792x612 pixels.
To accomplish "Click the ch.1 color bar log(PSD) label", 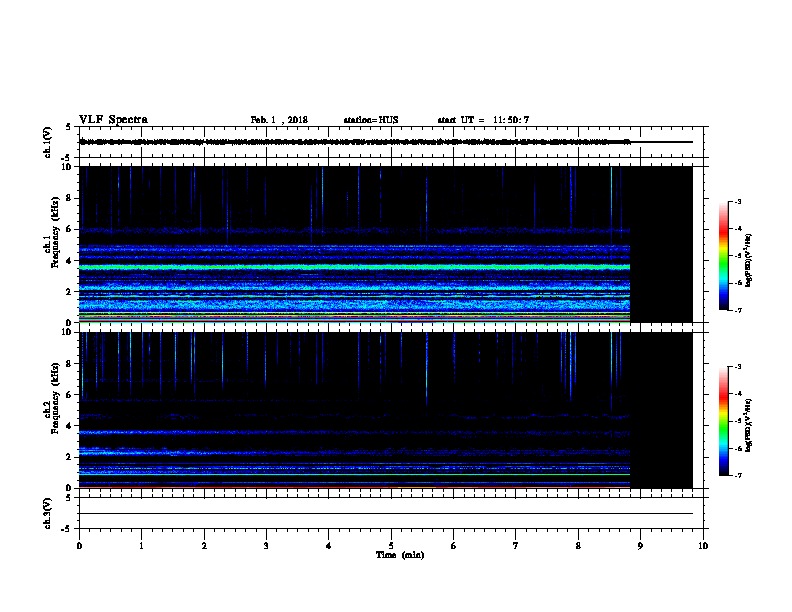I will 748,260.
